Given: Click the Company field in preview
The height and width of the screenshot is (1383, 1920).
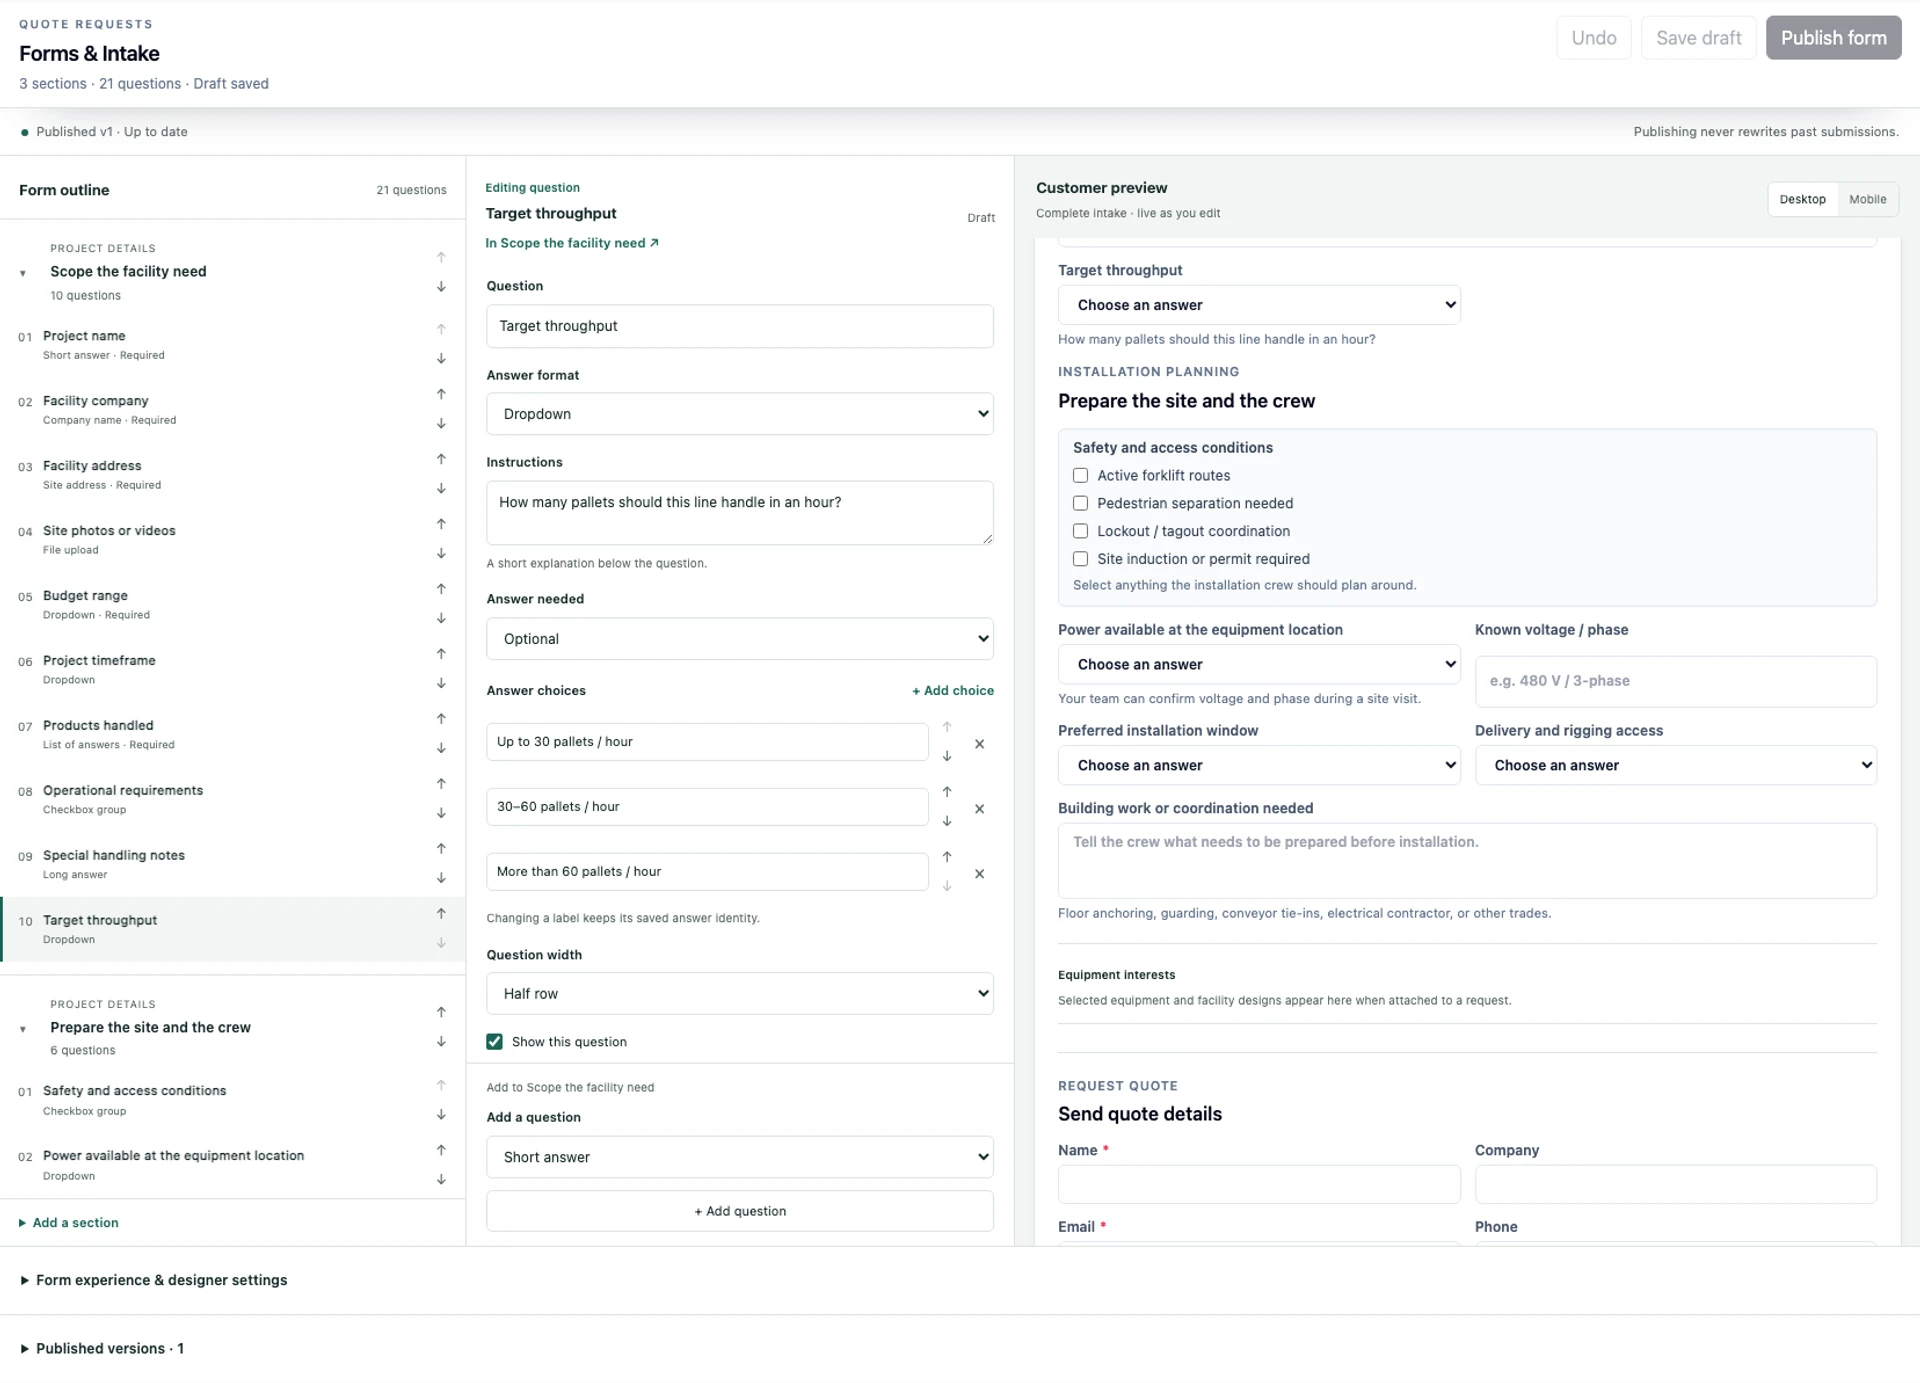Looking at the screenshot, I should (1676, 1185).
